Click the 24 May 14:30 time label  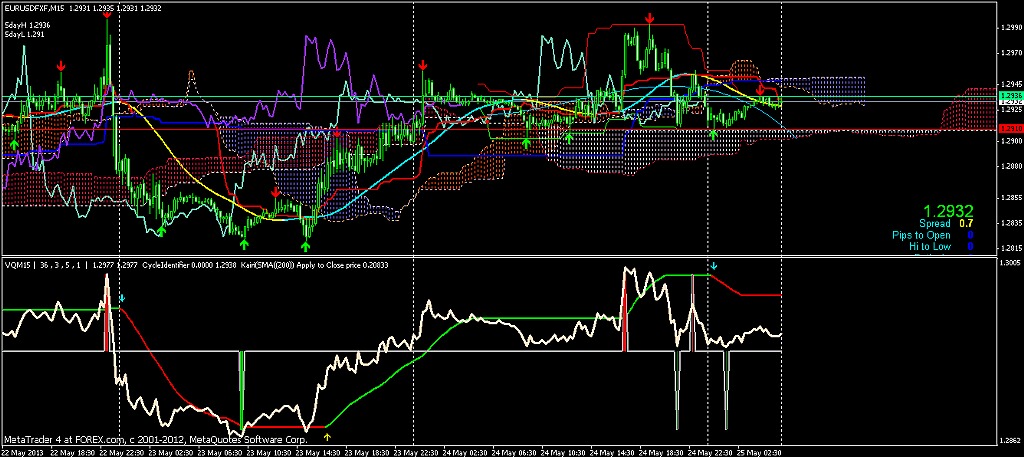[x=610, y=452]
